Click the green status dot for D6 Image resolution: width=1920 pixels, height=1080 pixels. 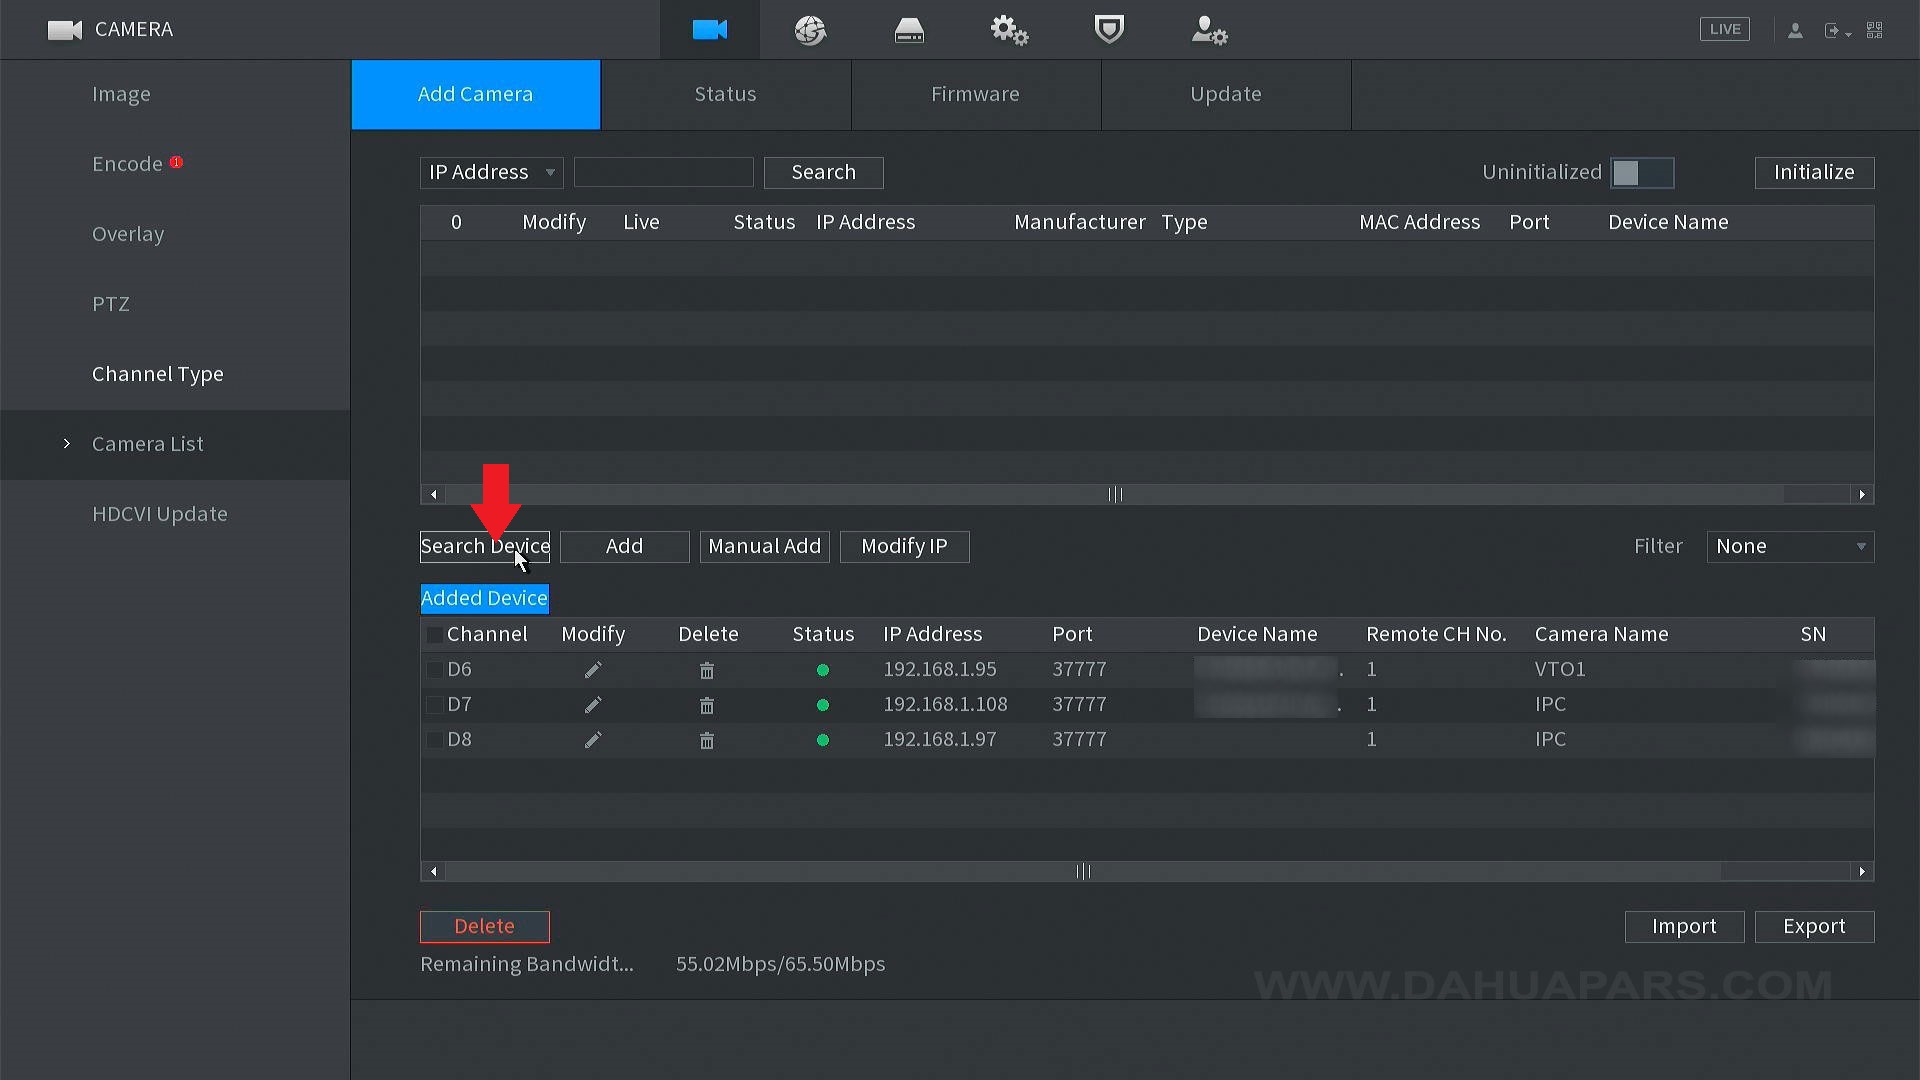pos(823,670)
